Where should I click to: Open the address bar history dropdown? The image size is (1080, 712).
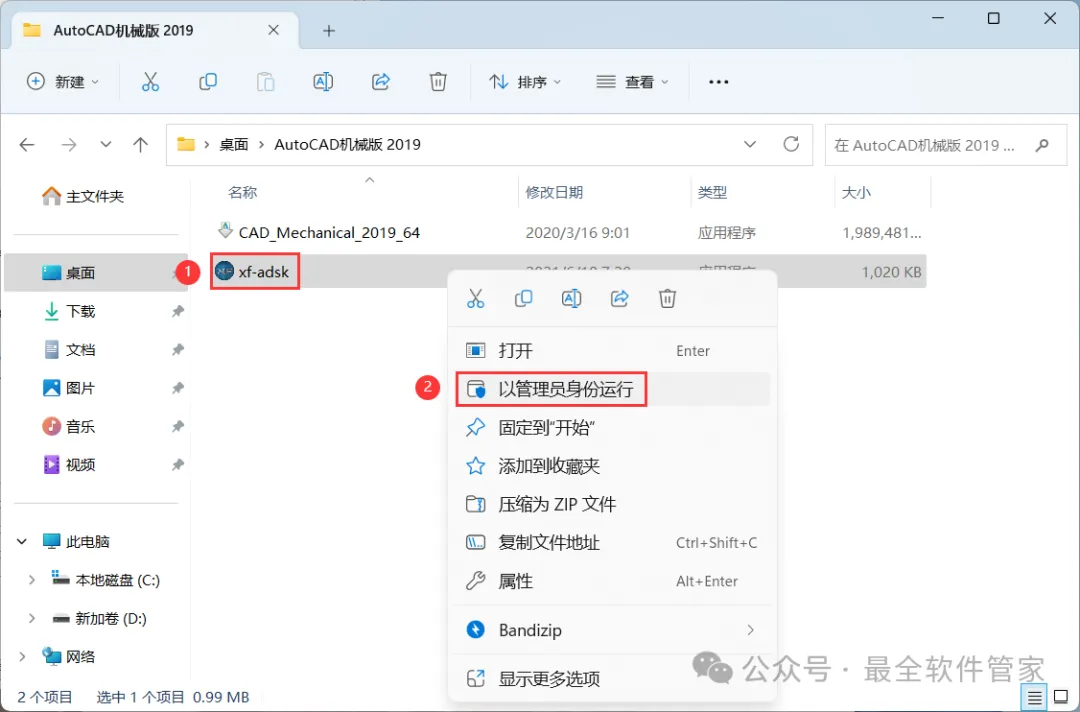750,144
